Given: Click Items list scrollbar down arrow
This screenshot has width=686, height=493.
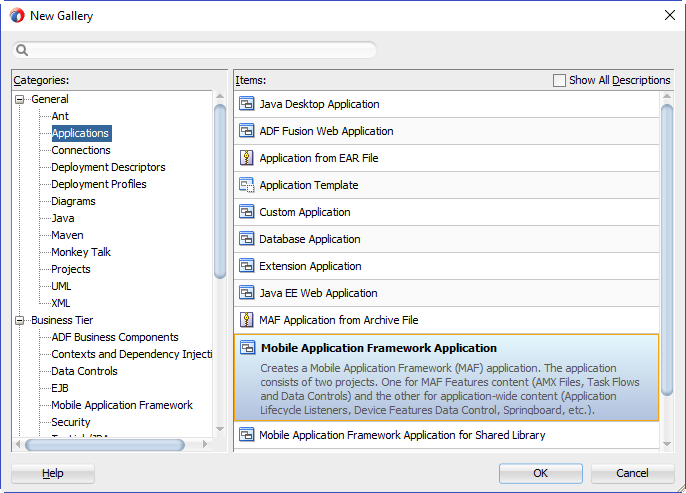Looking at the screenshot, I should point(667,444).
